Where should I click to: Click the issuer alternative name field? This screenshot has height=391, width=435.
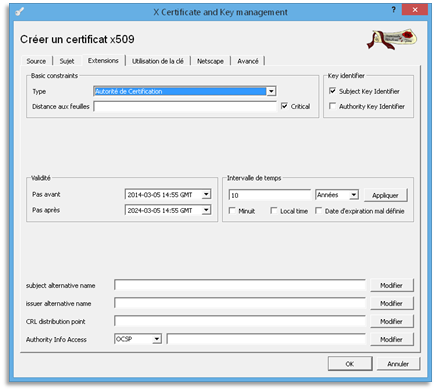click(x=240, y=303)
